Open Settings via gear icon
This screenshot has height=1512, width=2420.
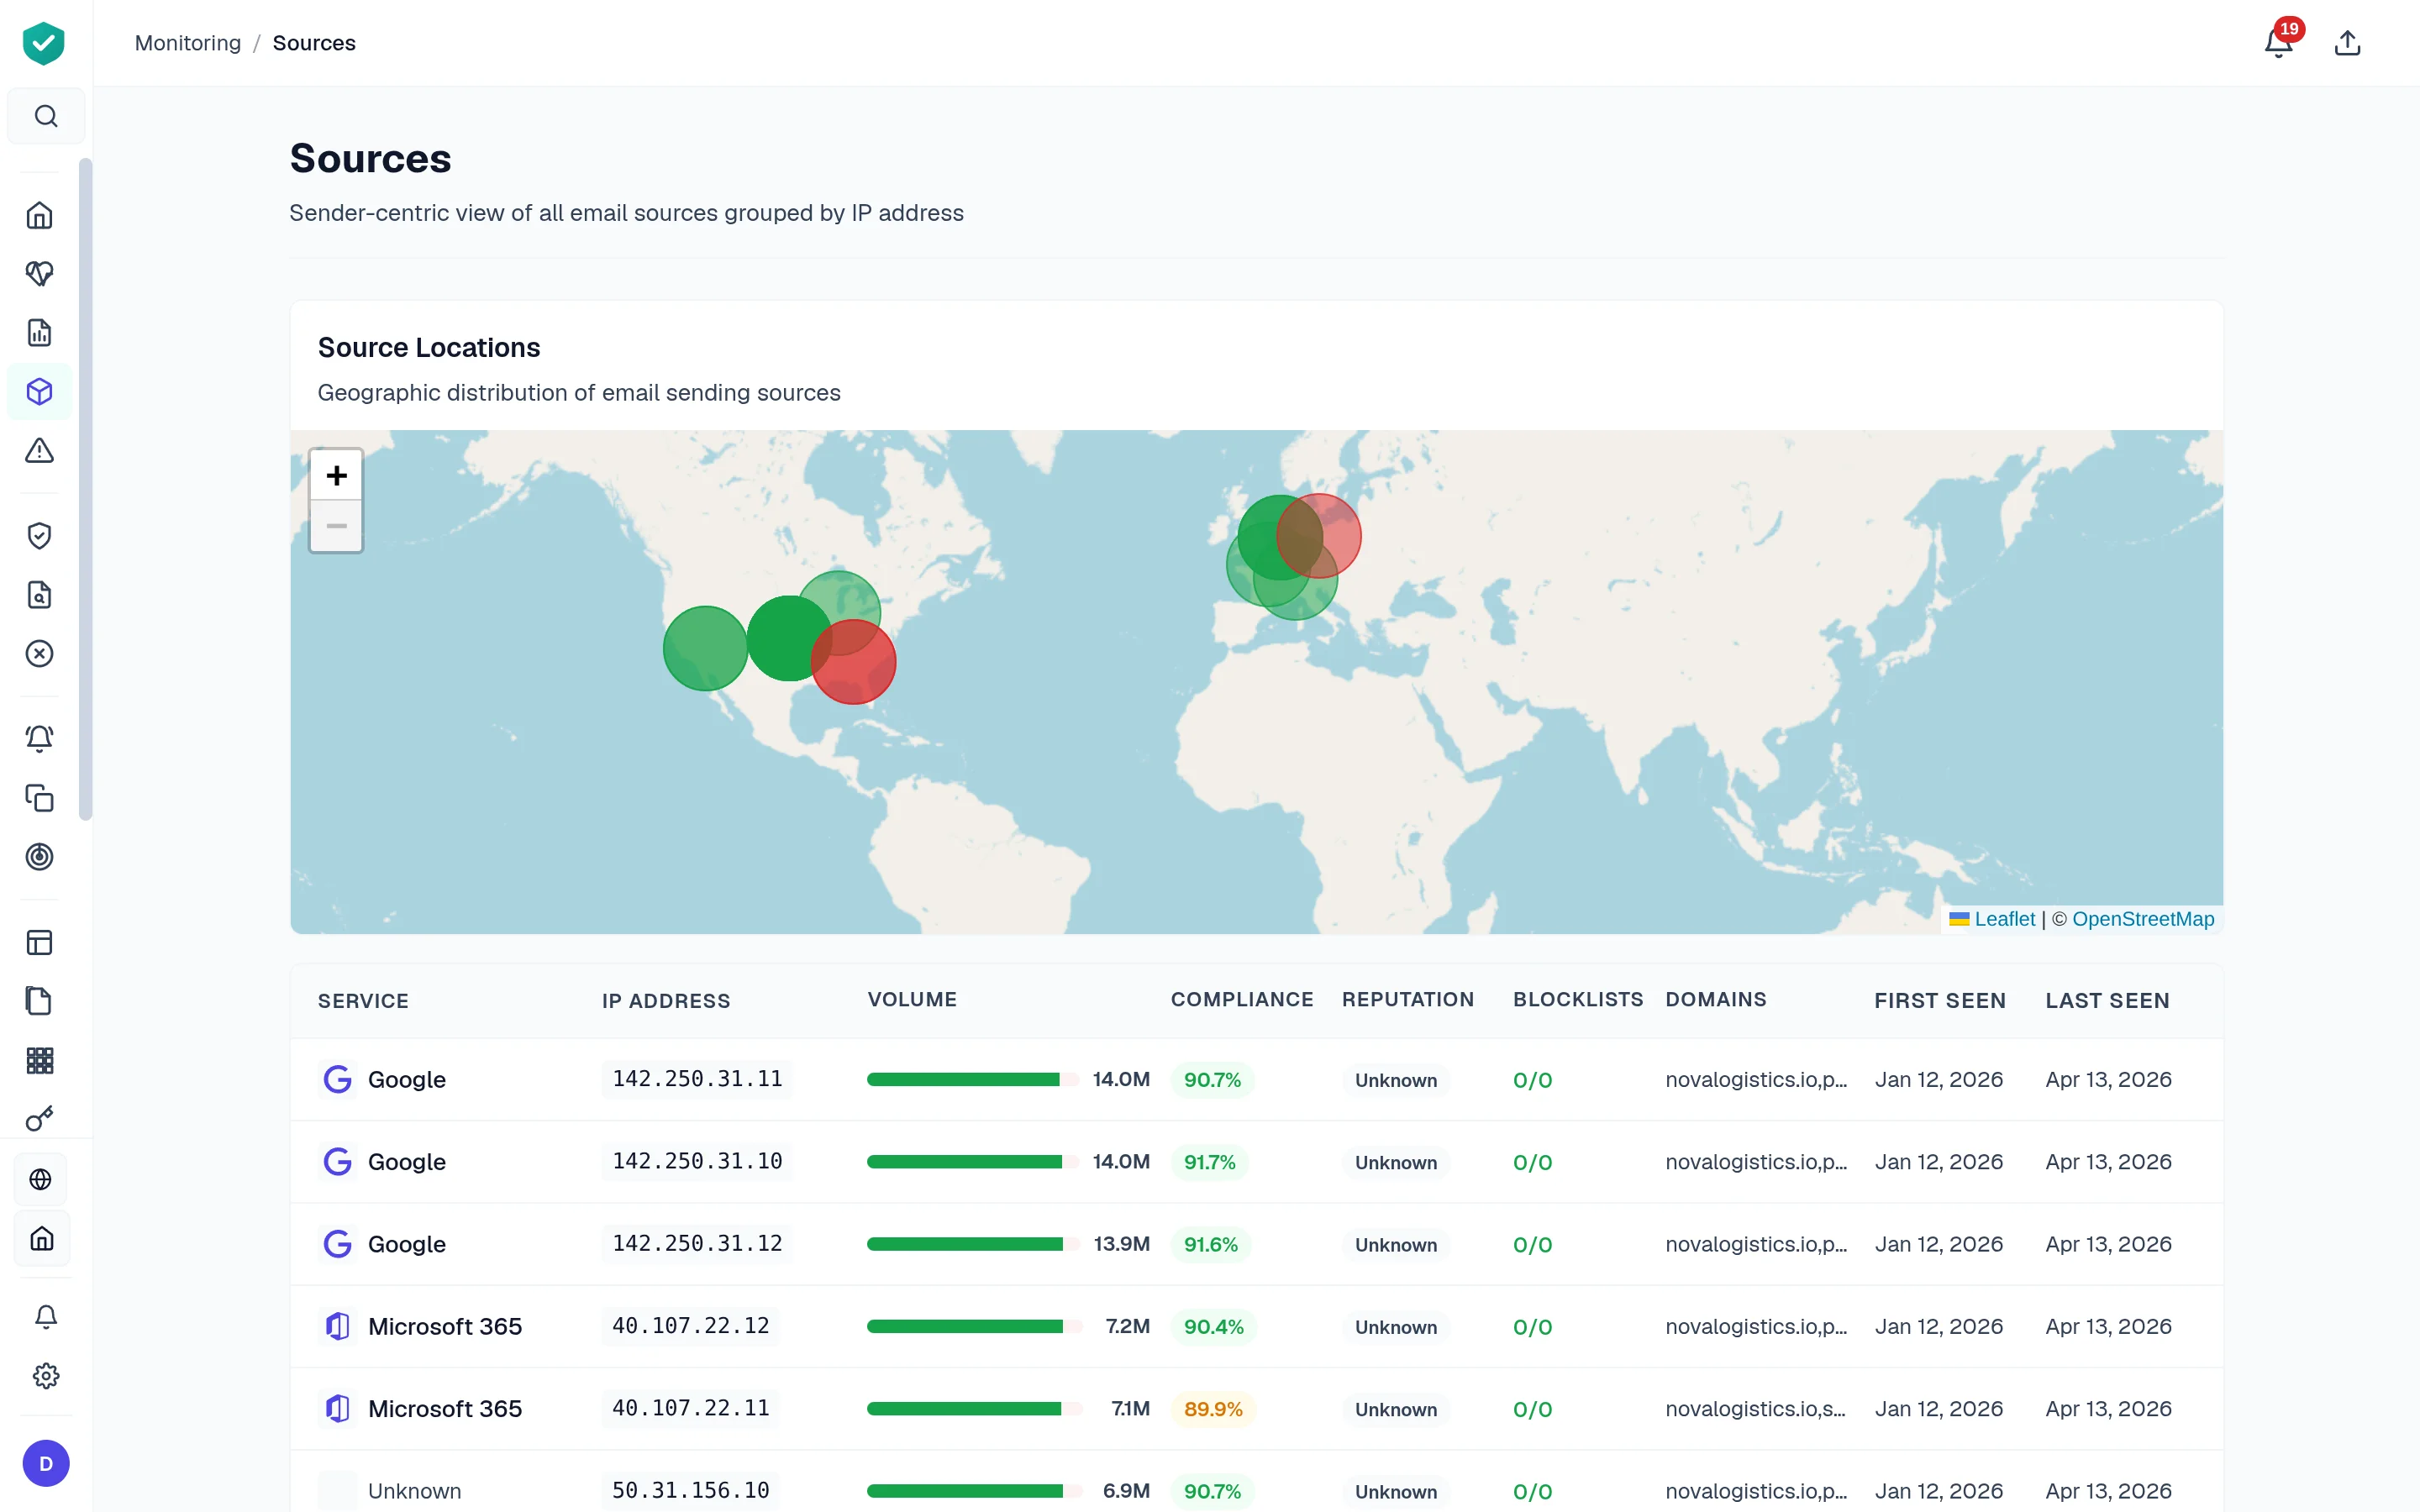coord(46,1375)
